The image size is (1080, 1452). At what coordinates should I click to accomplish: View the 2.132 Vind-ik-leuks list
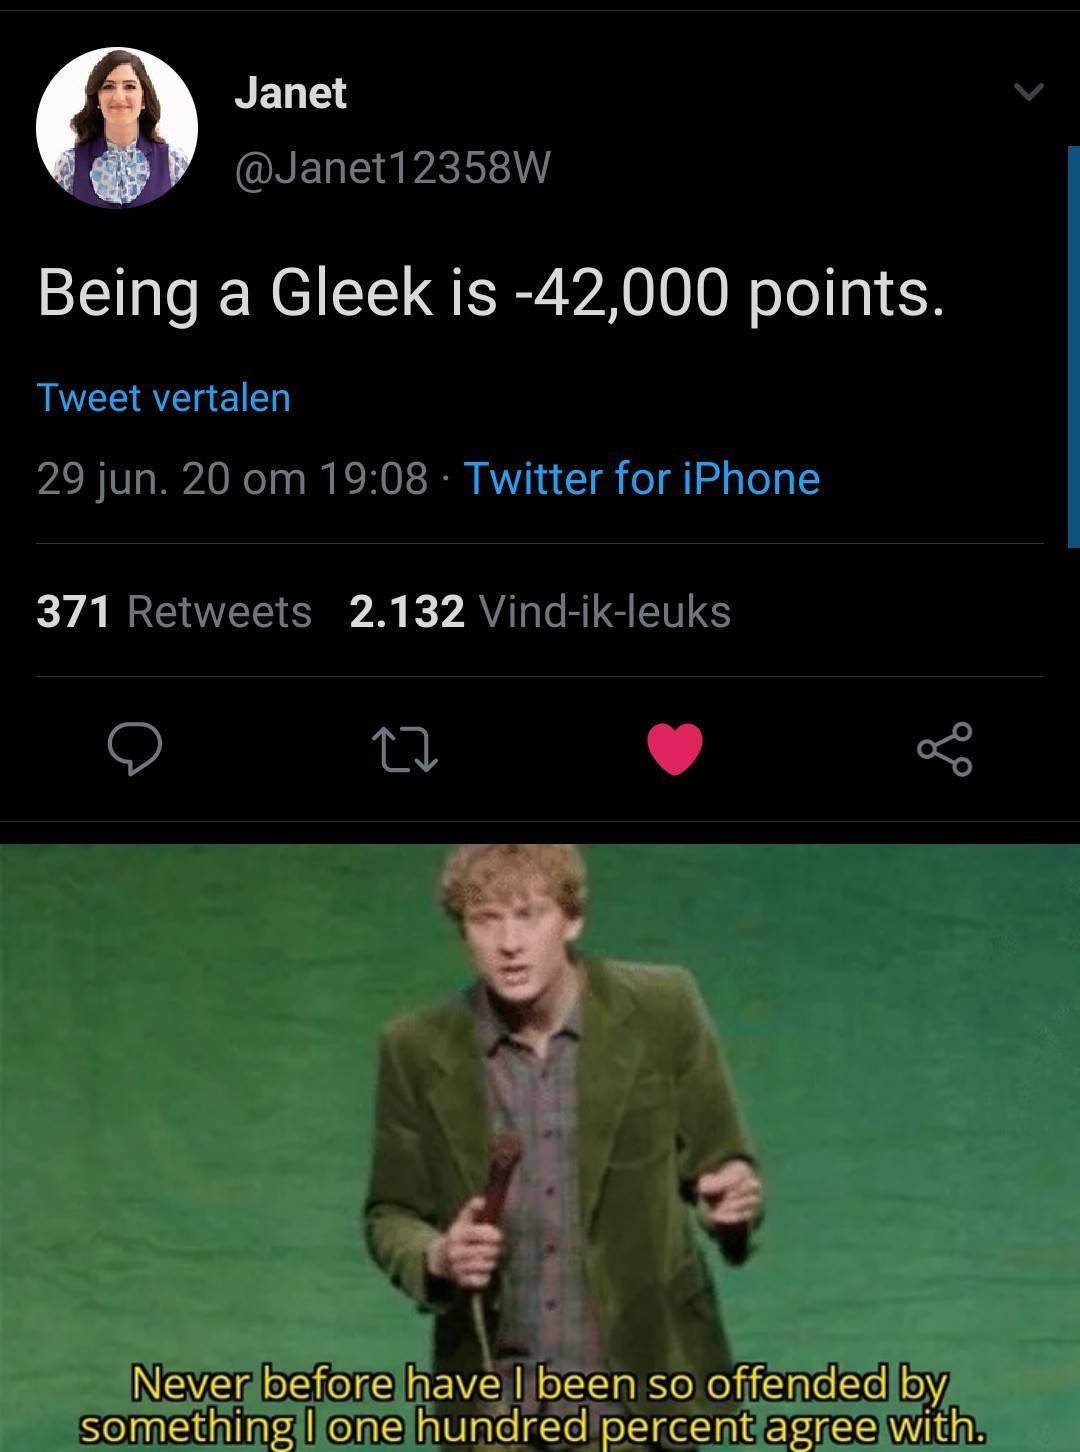coord(540,611)
